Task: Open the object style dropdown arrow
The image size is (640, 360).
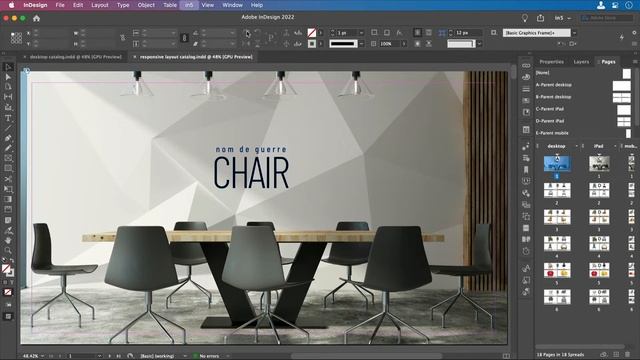Action: tap(574, 33)
